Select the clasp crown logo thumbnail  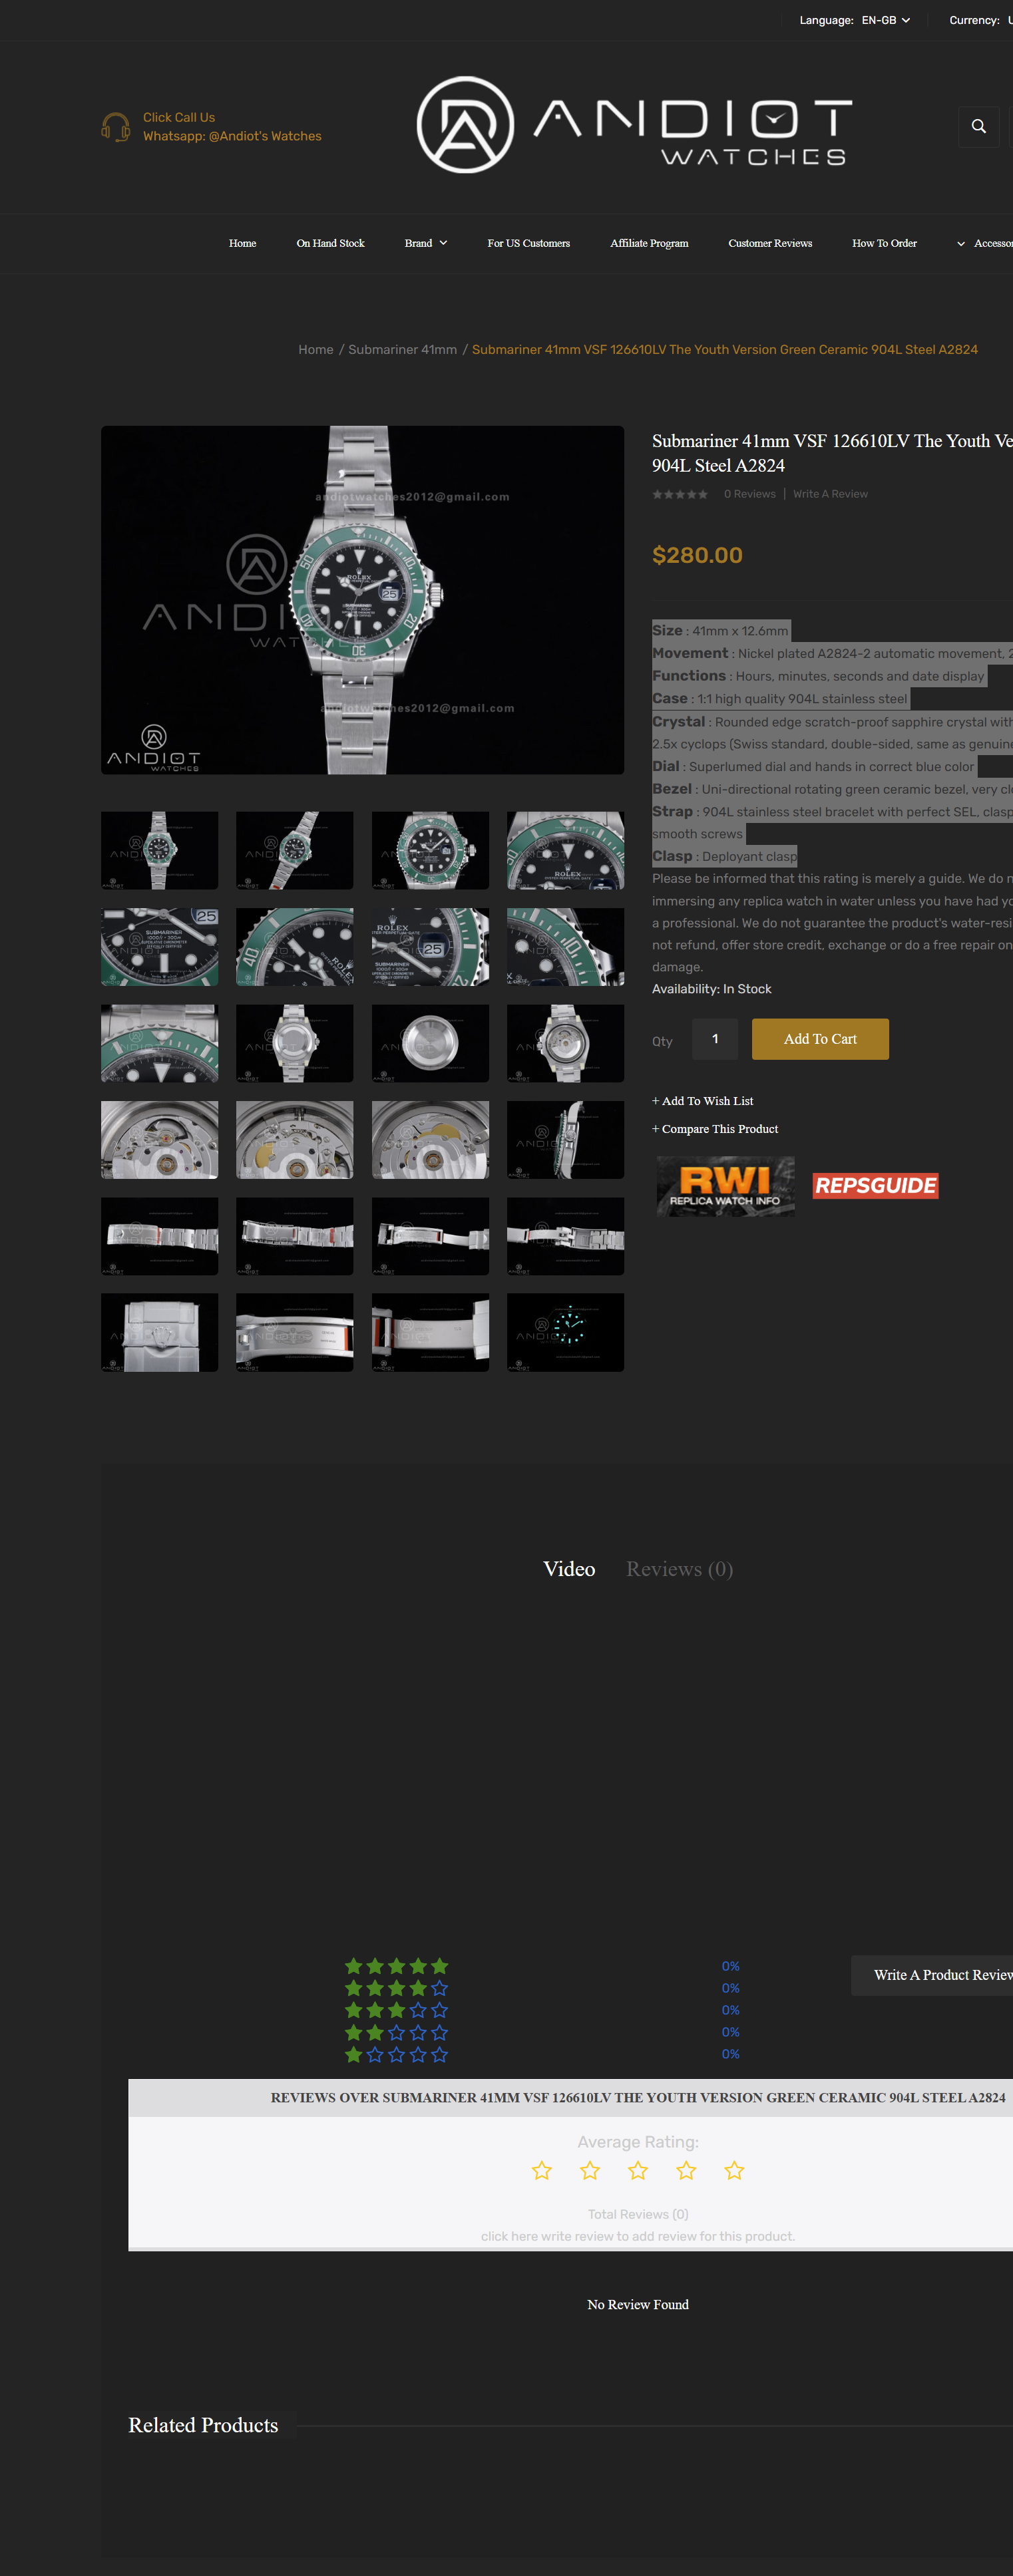pos(159,1332)
